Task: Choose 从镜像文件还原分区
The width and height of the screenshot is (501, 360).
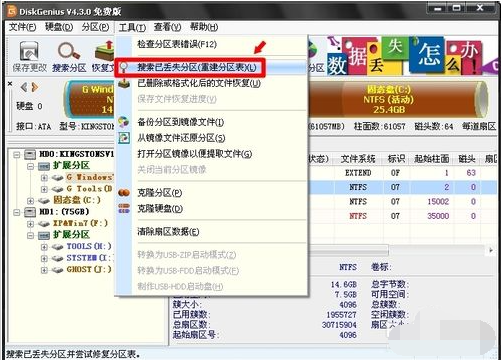Action: [181, 138]
